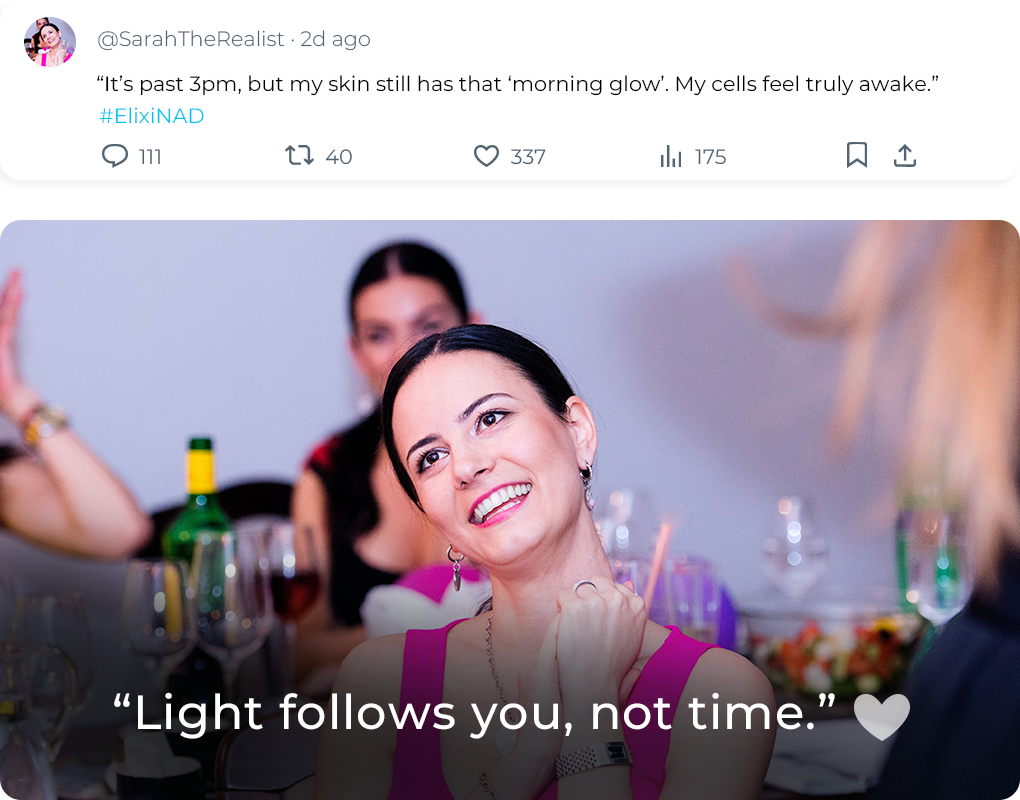This screenshot has height=800, width=1020.
Task: Click the reply speech bubble icon
Action: [116, 156]
